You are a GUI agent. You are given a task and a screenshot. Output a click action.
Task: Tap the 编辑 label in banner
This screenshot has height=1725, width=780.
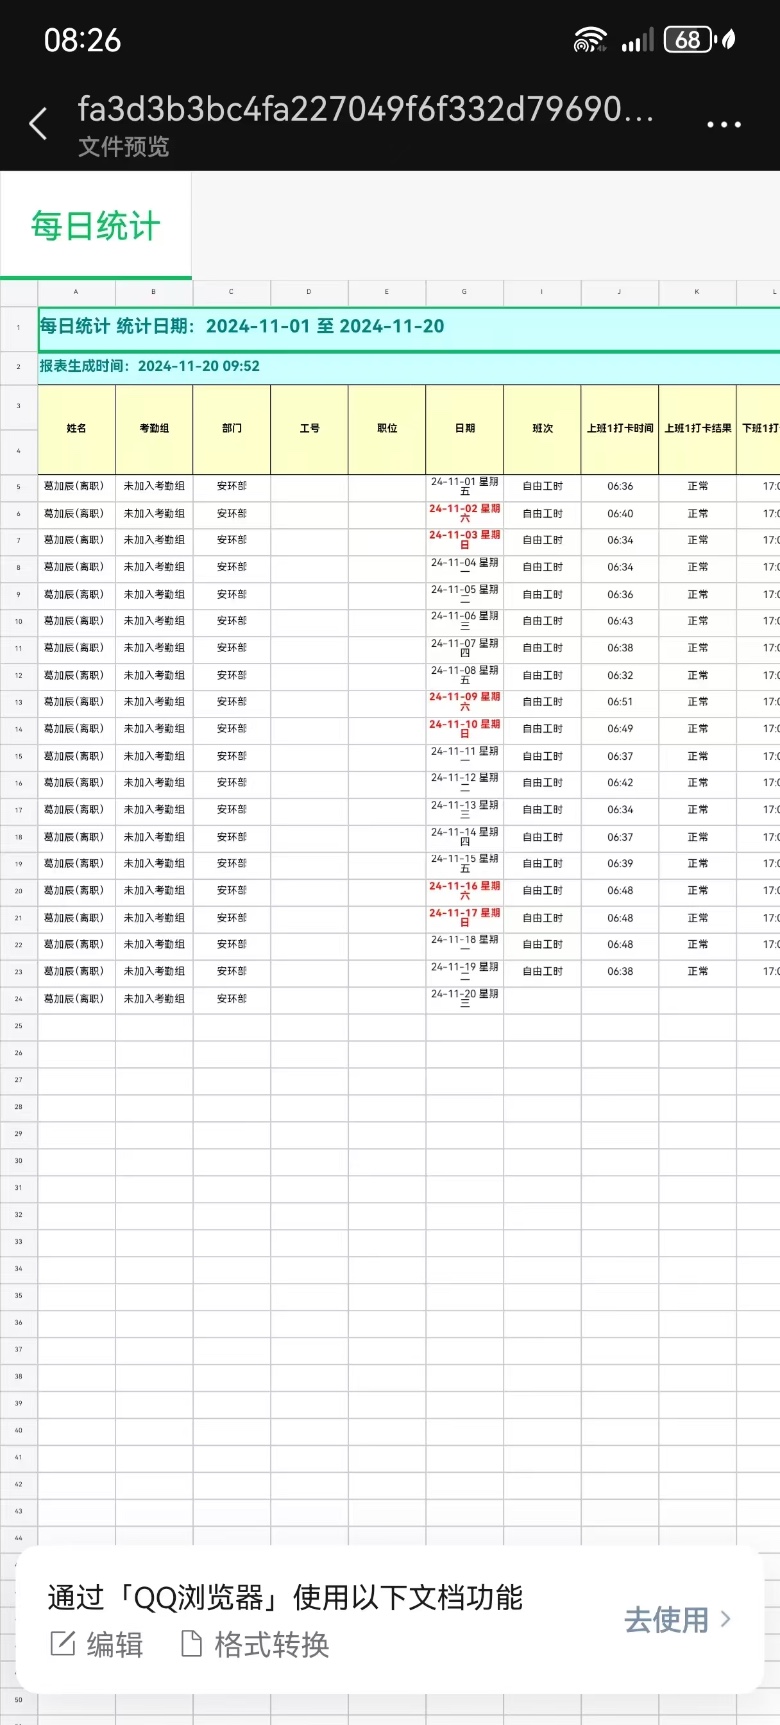(114, 1644)
